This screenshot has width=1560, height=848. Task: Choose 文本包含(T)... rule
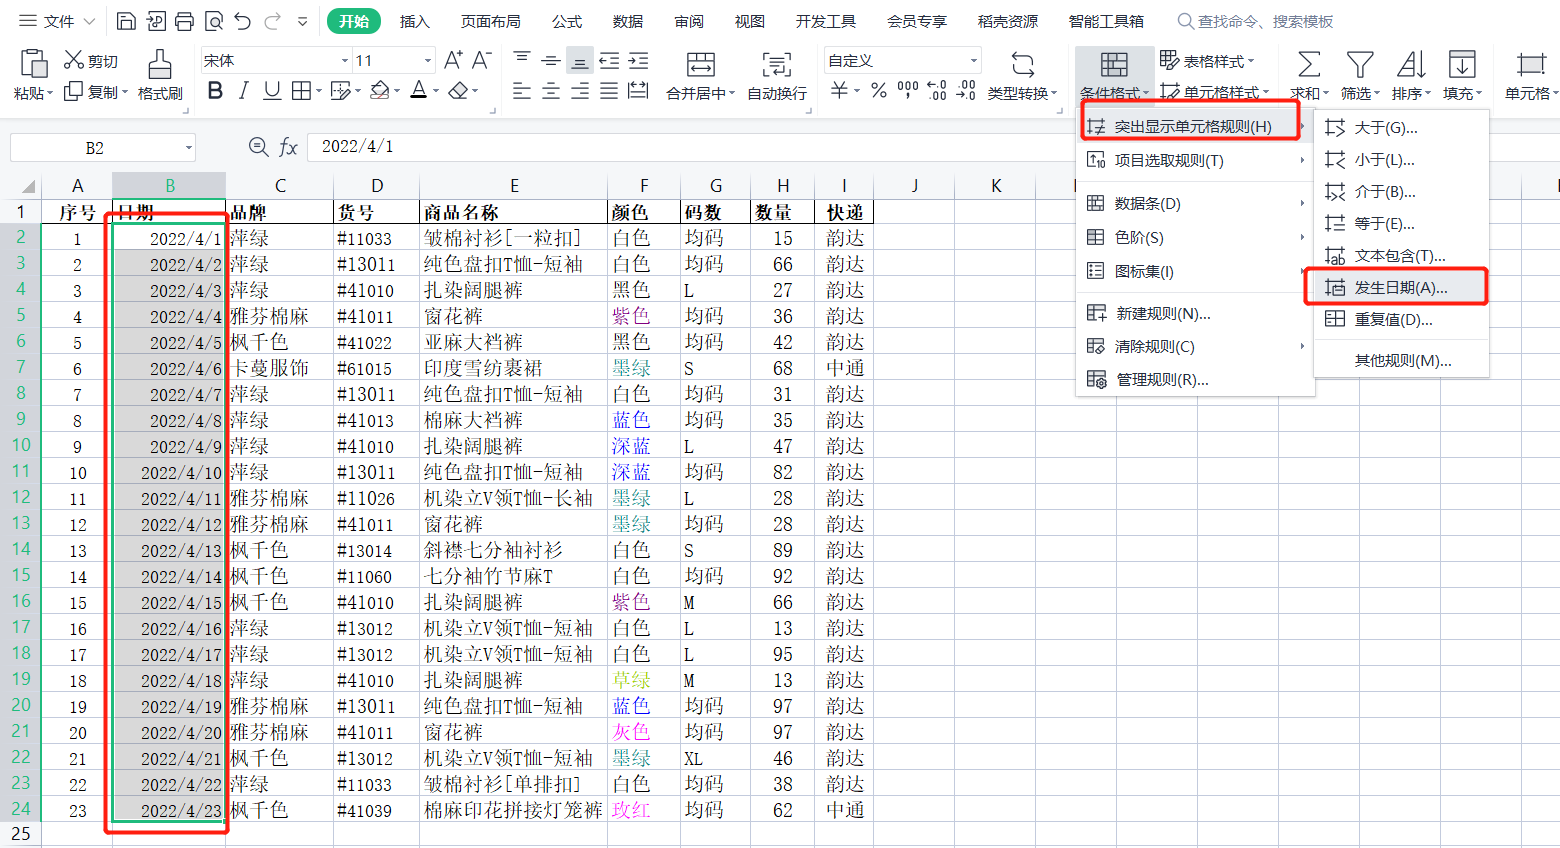1400,255
